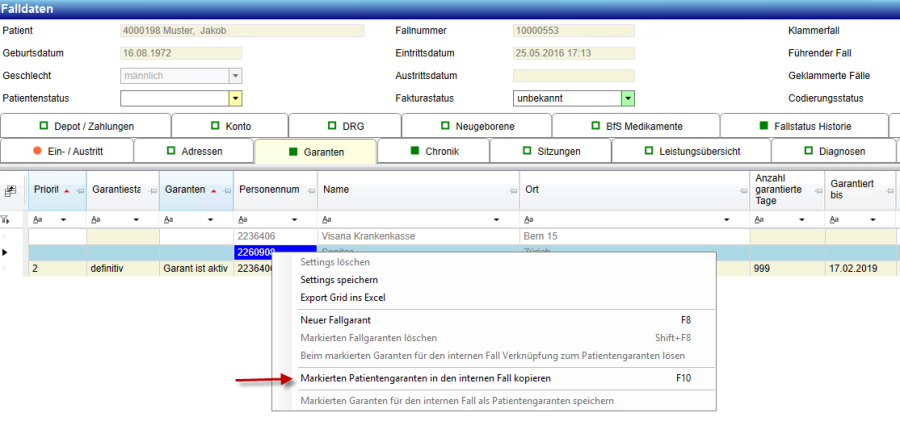The image size is (900, 421).
Task: Click the pin icon in Personennummer column header
Action: [308, 190]
